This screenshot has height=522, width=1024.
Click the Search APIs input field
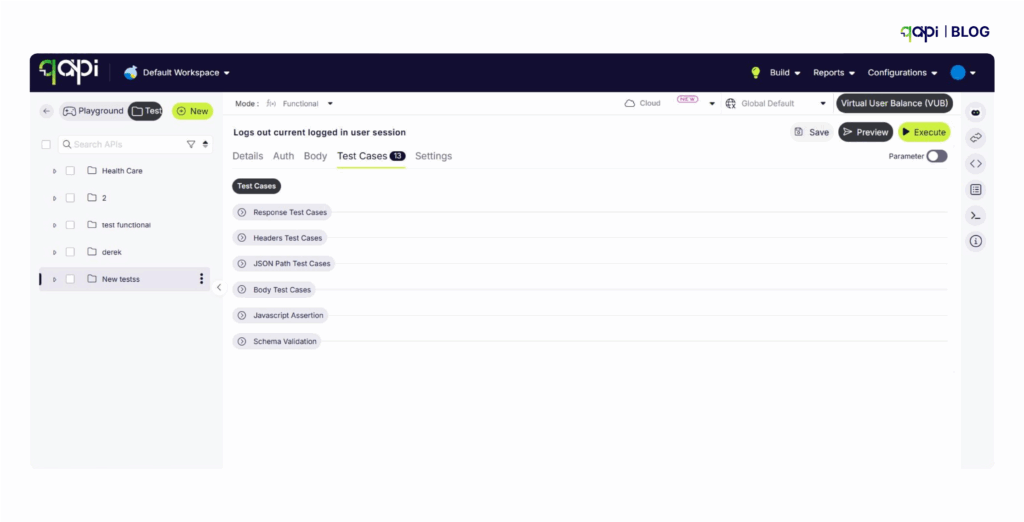click(x=125, y=145)
